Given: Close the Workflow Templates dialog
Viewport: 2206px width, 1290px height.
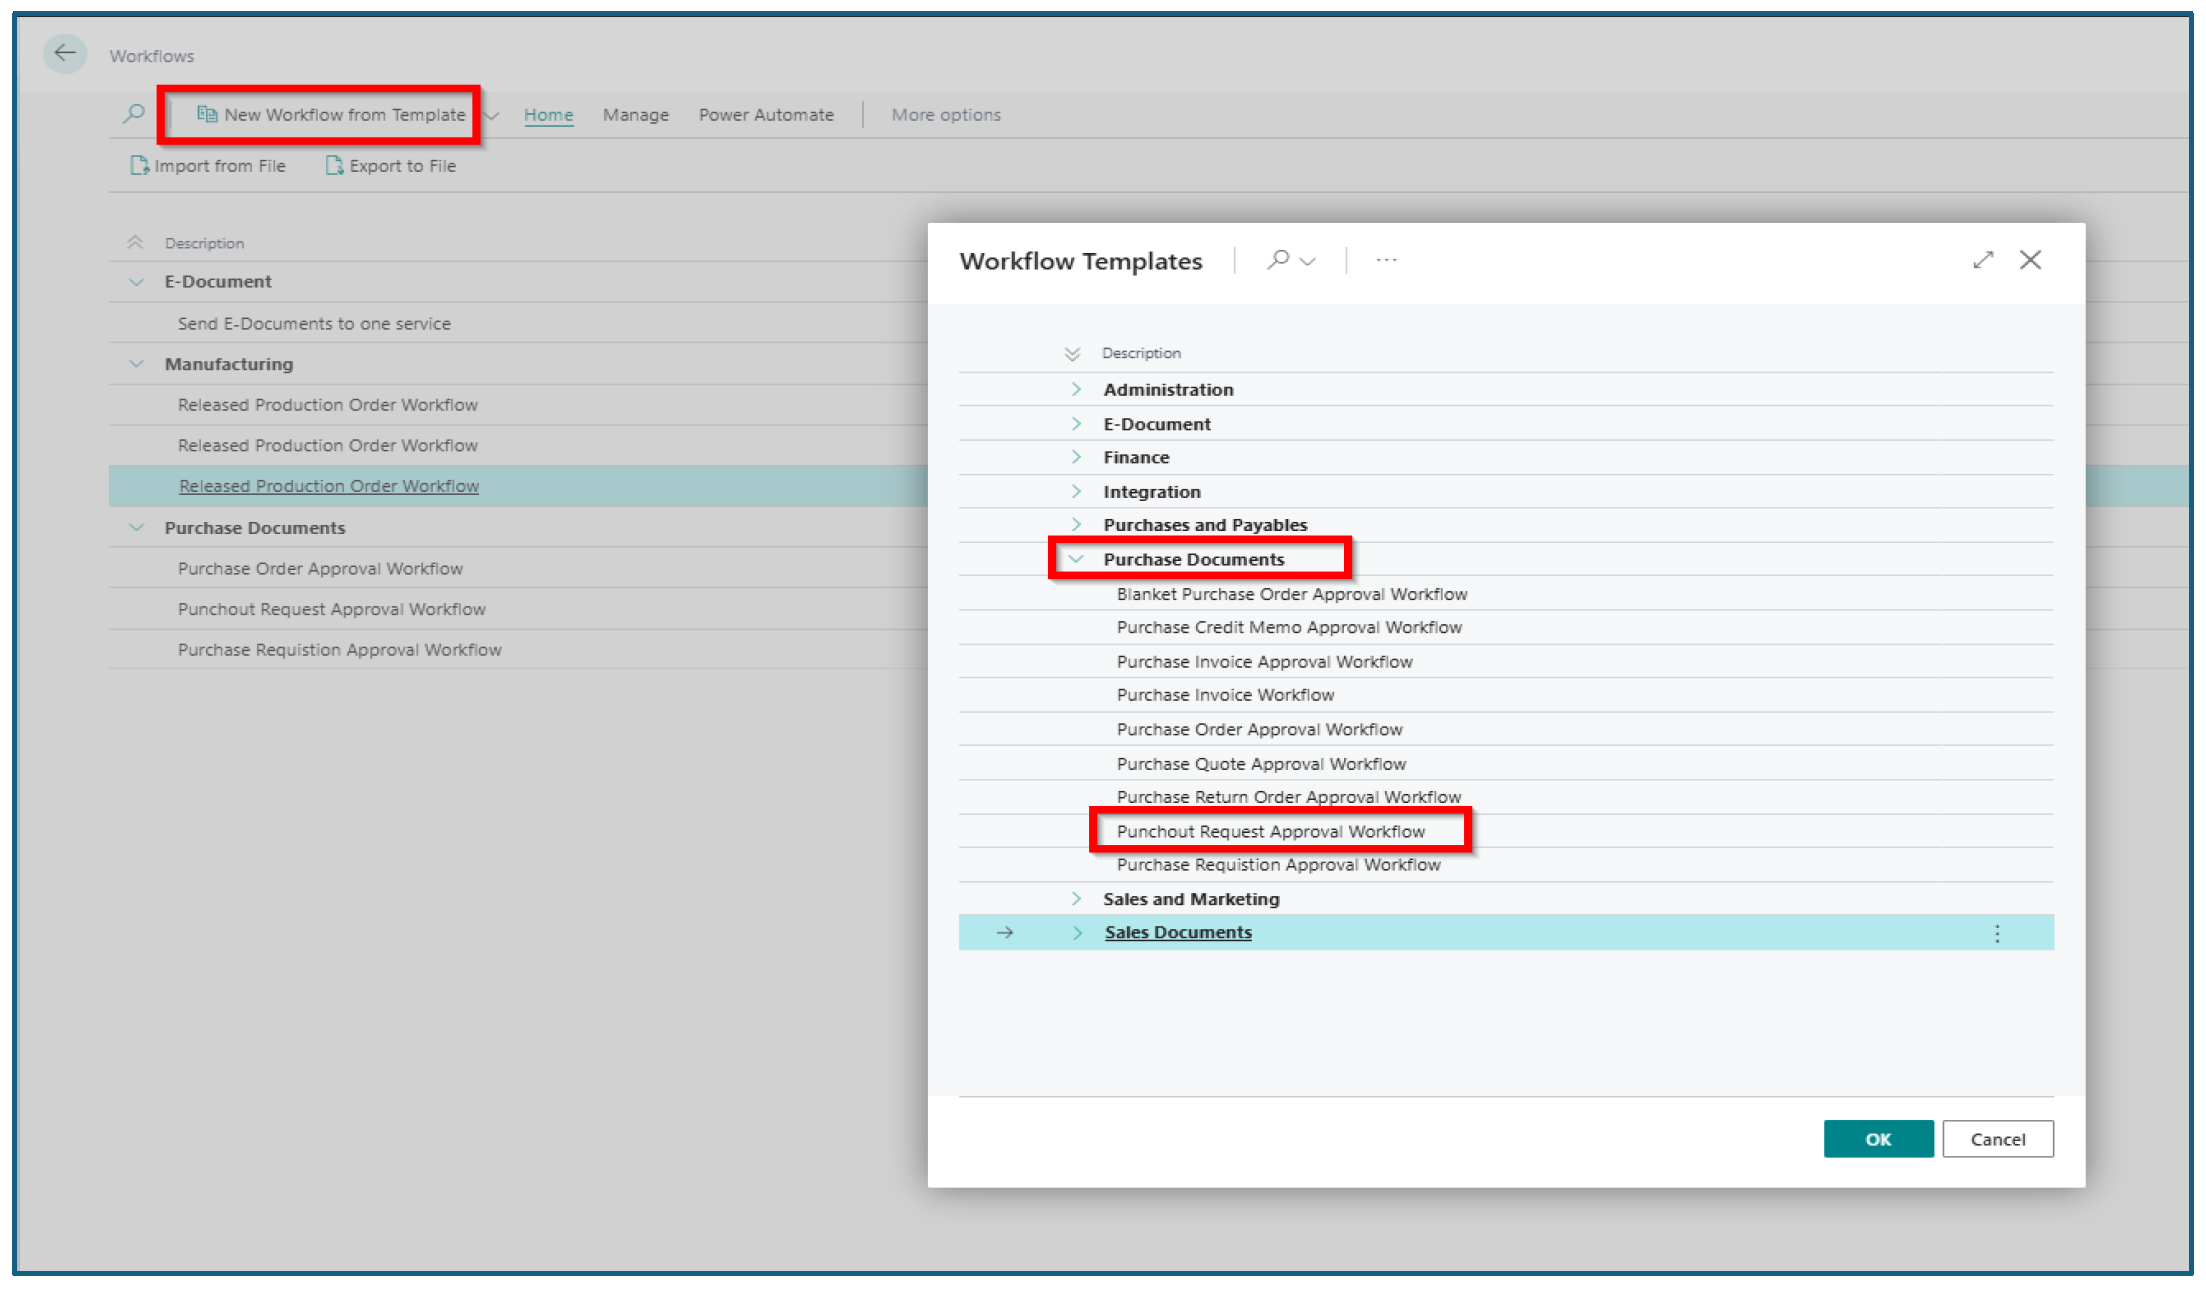Looking at the screenshot, I should tap(2030, 260).
